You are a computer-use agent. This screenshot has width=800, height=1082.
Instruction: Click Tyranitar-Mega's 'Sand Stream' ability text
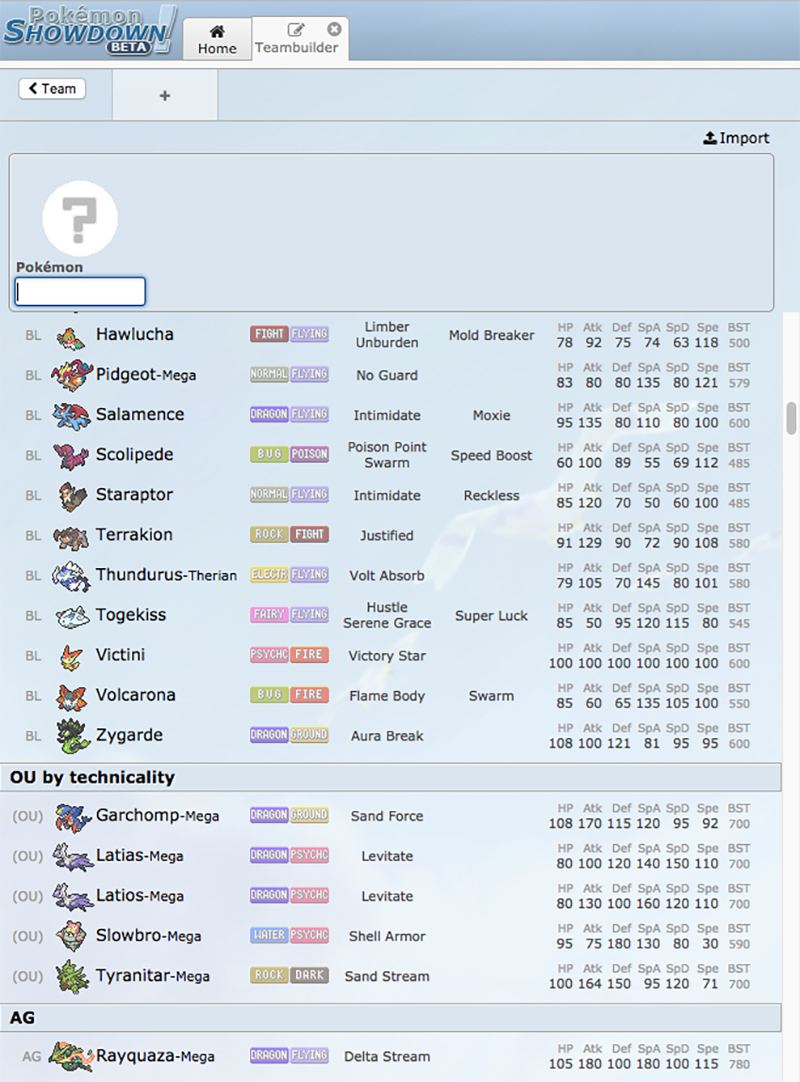[x=387, y=976]
